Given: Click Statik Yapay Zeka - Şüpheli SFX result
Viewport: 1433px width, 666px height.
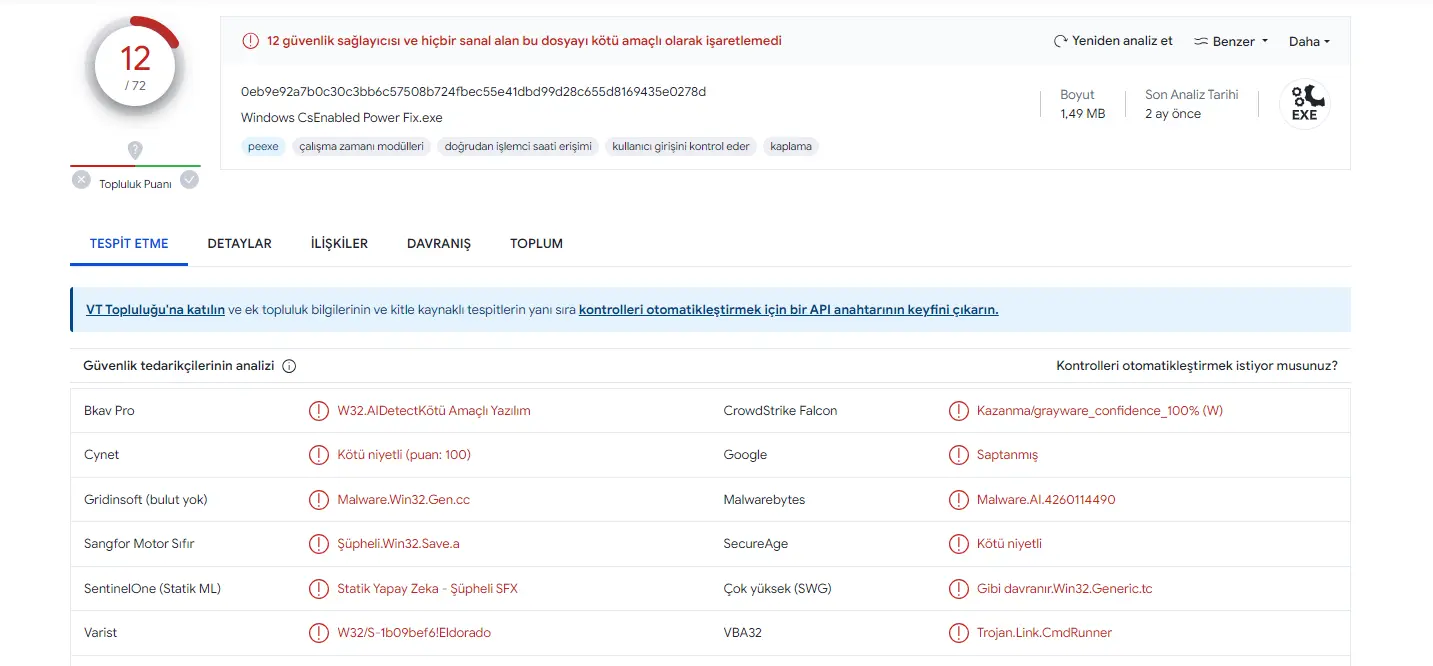Looking at the screenshot, I should [x=428, y=589].
